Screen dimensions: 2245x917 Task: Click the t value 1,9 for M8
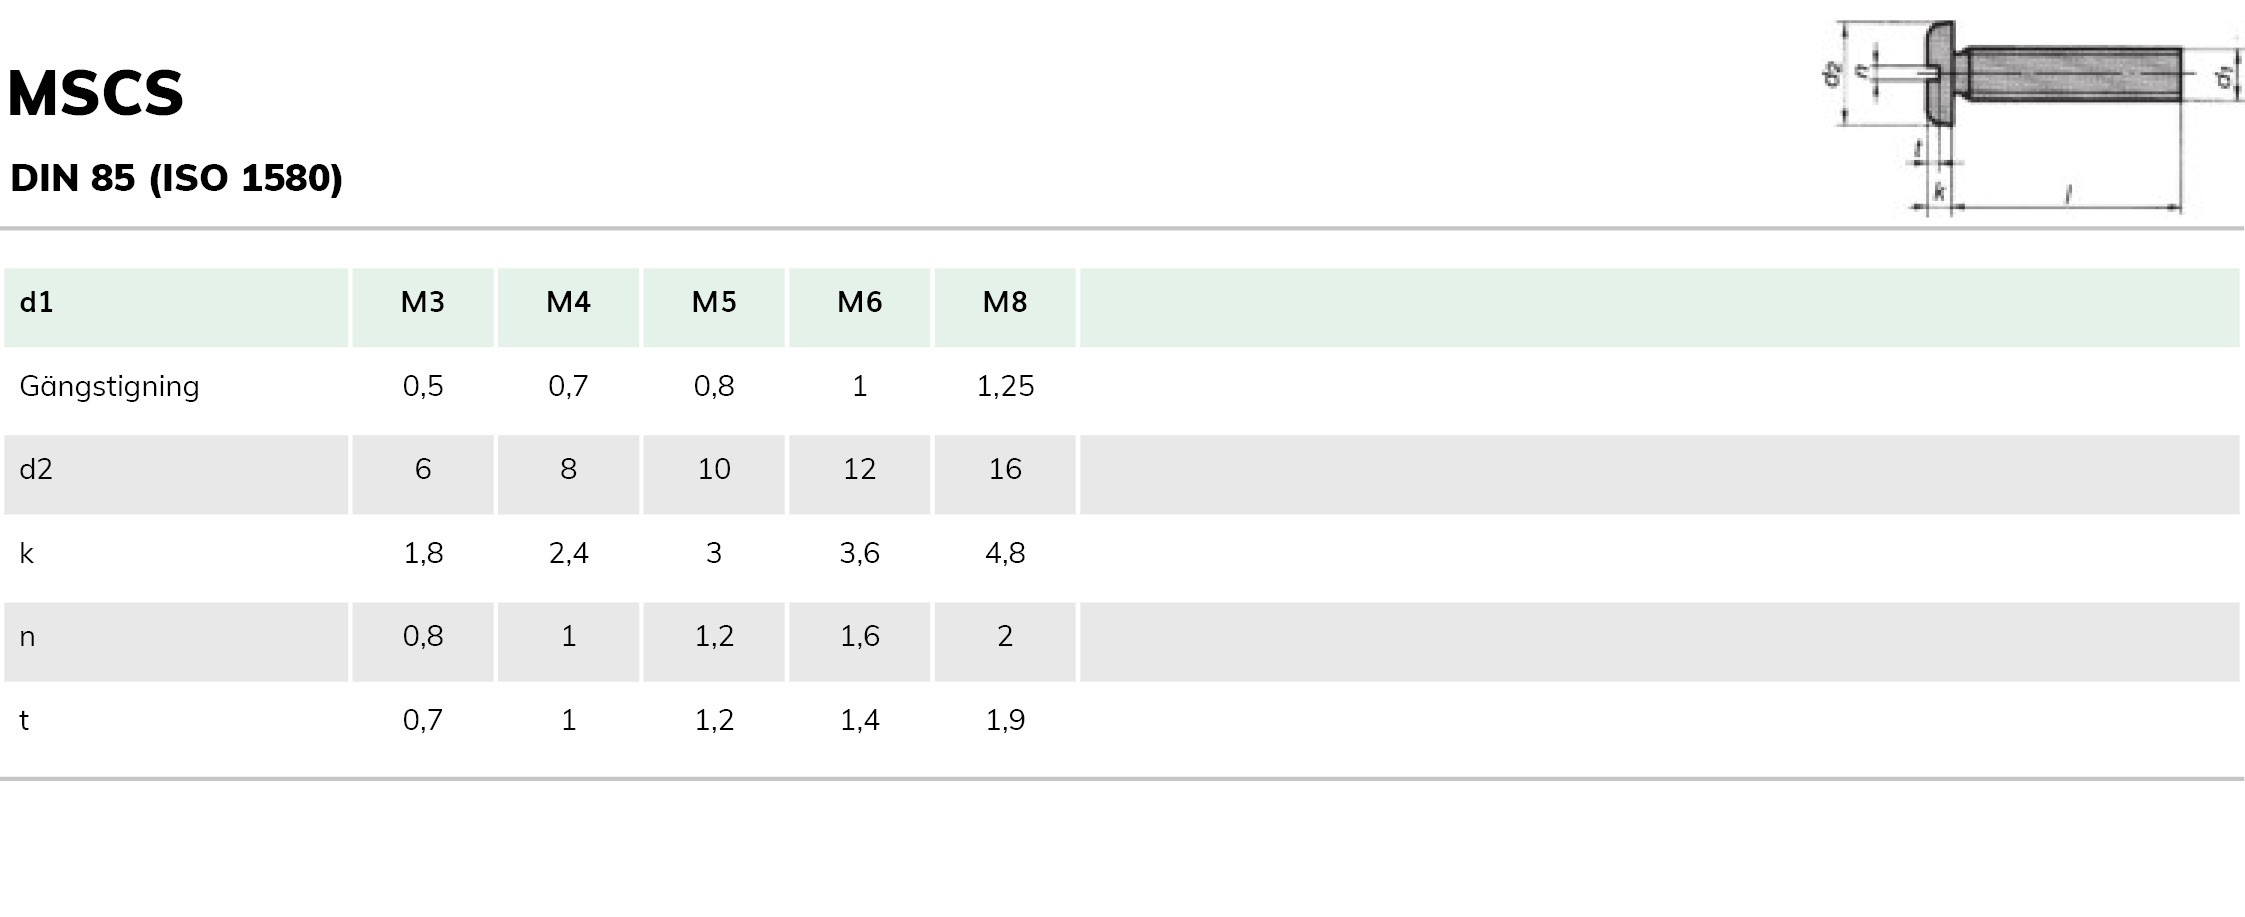[1005, 720]
